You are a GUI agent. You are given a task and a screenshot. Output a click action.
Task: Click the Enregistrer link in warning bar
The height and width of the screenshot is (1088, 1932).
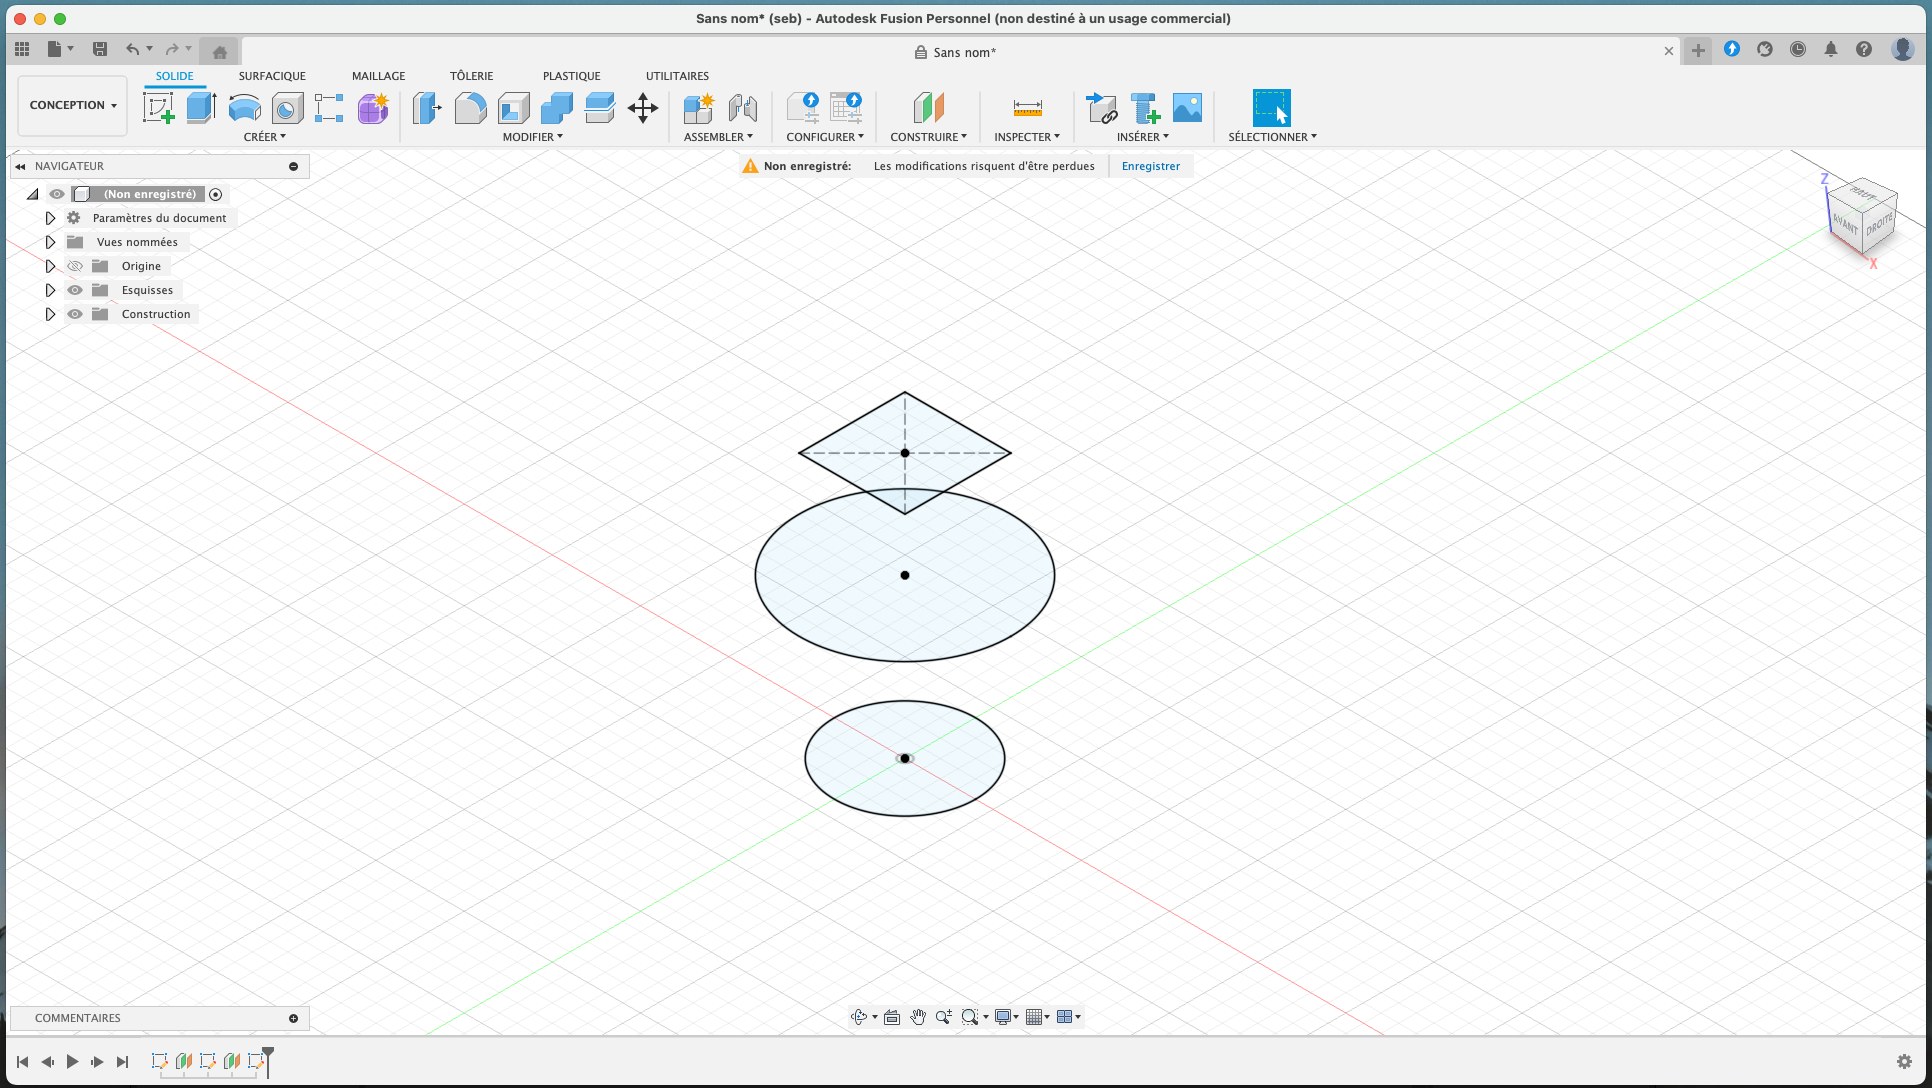pos(1151,166)
